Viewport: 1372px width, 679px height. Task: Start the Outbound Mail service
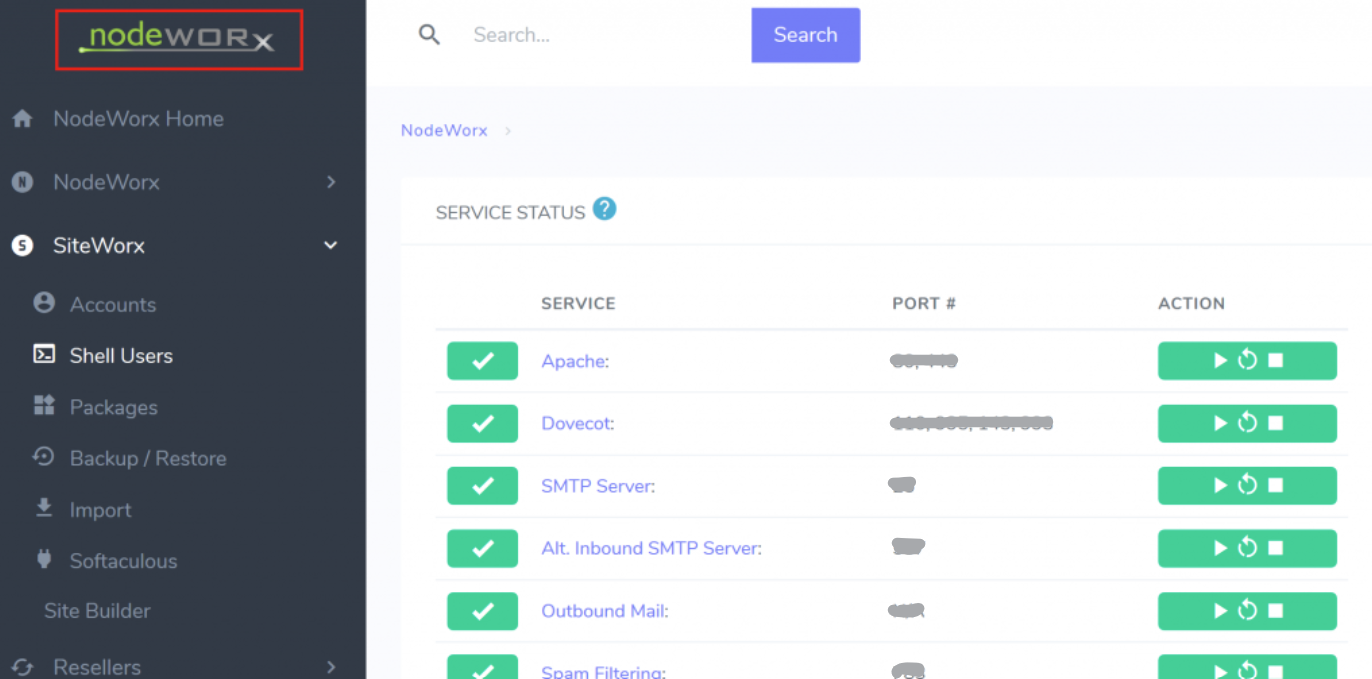pos(1220,611)
